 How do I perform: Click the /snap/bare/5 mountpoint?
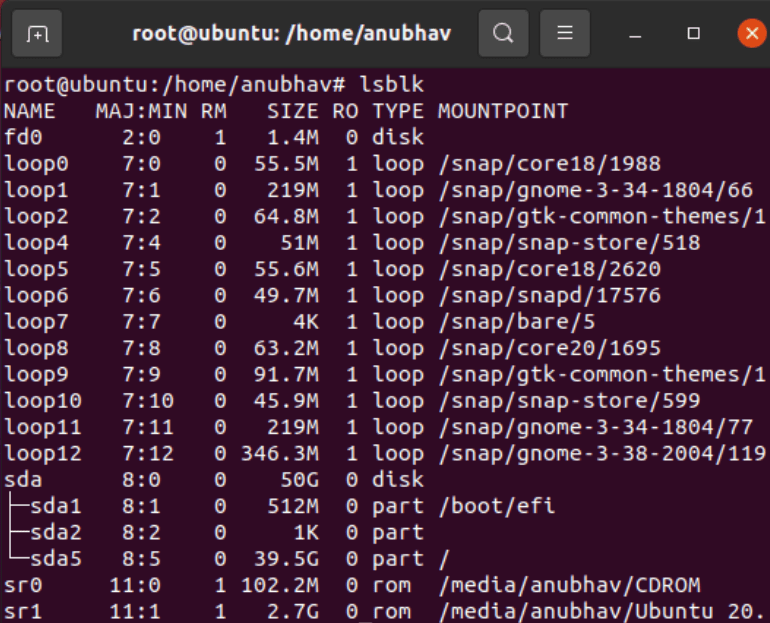pos(517,322)
